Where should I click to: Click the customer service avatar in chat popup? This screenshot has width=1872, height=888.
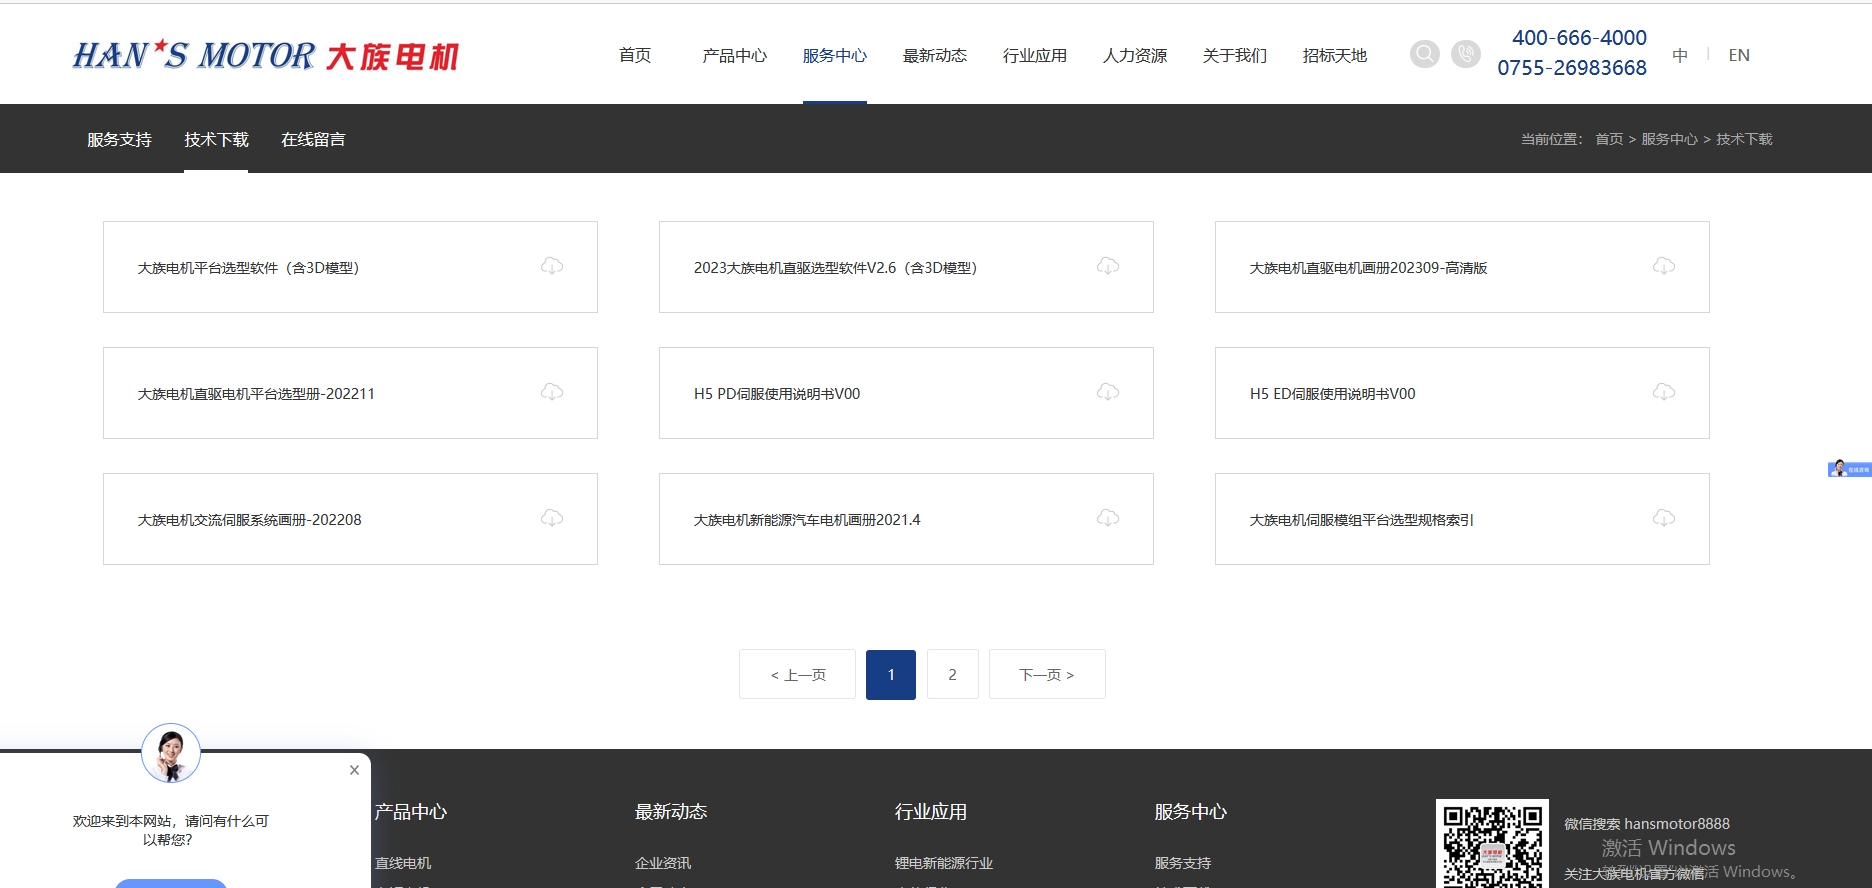[x=171, y=753]
